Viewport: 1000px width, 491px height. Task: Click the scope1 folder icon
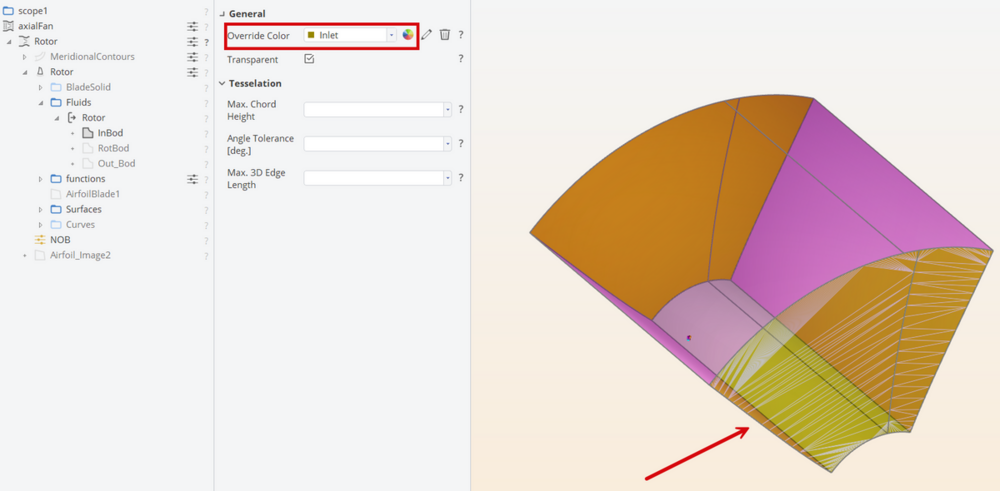(8, 11)
